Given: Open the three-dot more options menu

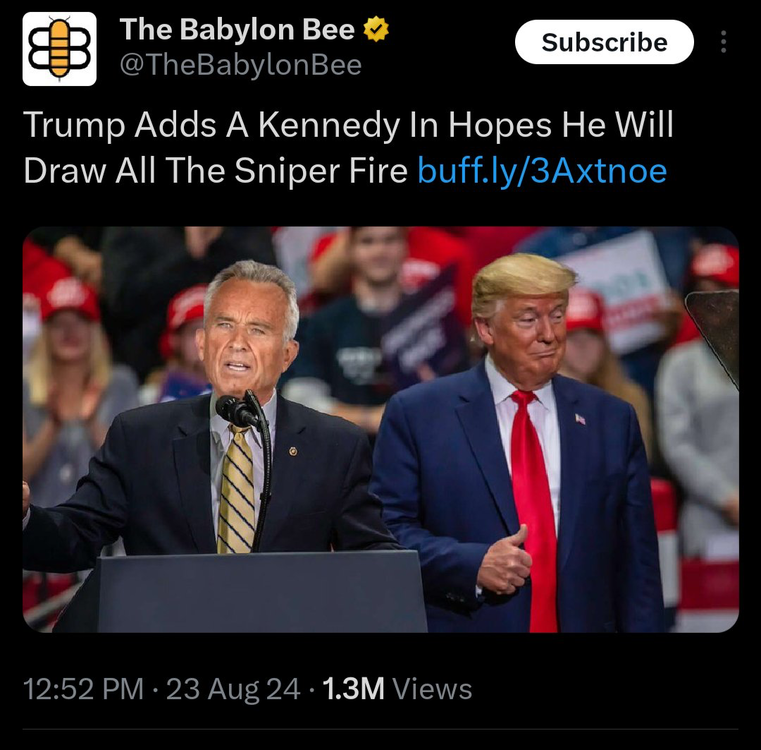Looking at the screenshot, I should tap(723, 42).
